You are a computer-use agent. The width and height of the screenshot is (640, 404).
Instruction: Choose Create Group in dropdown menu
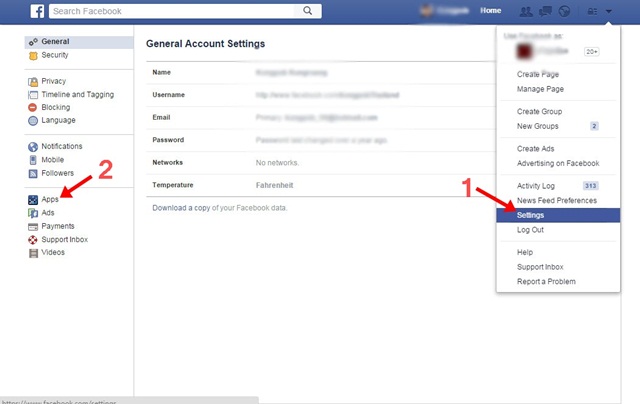(539, 111)
